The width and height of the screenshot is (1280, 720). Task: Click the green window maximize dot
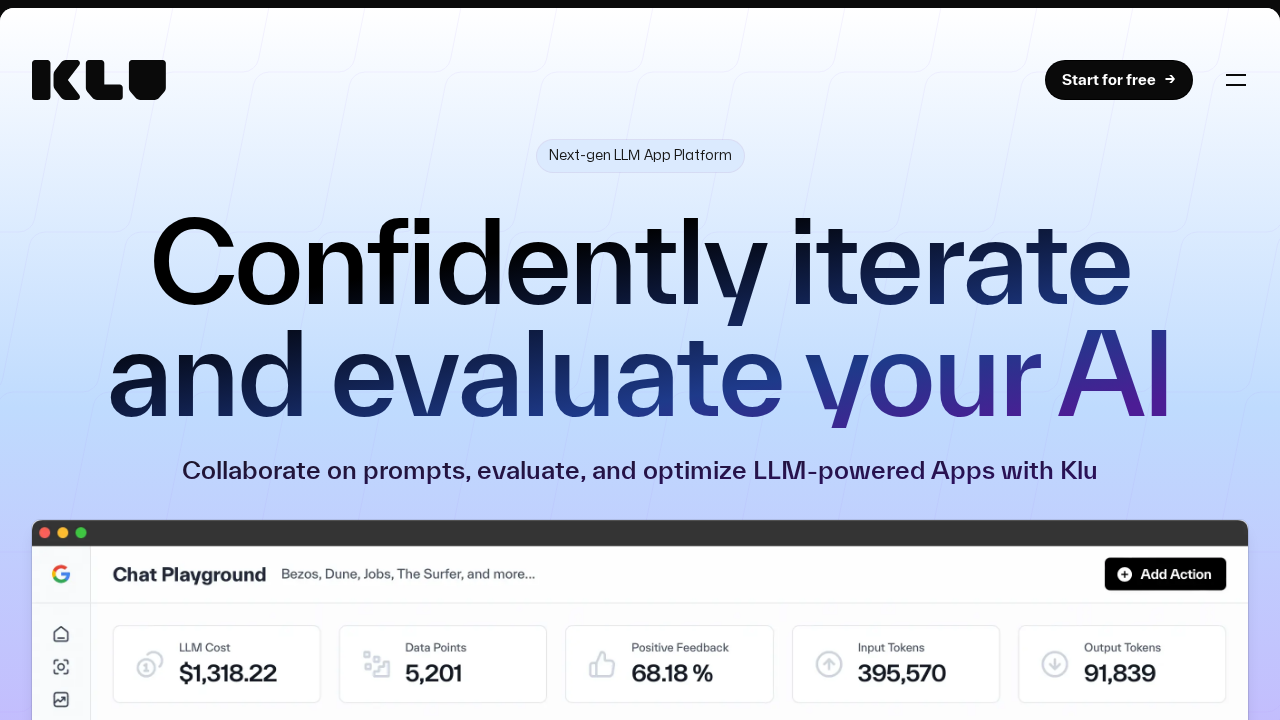(x=81, y=533)
